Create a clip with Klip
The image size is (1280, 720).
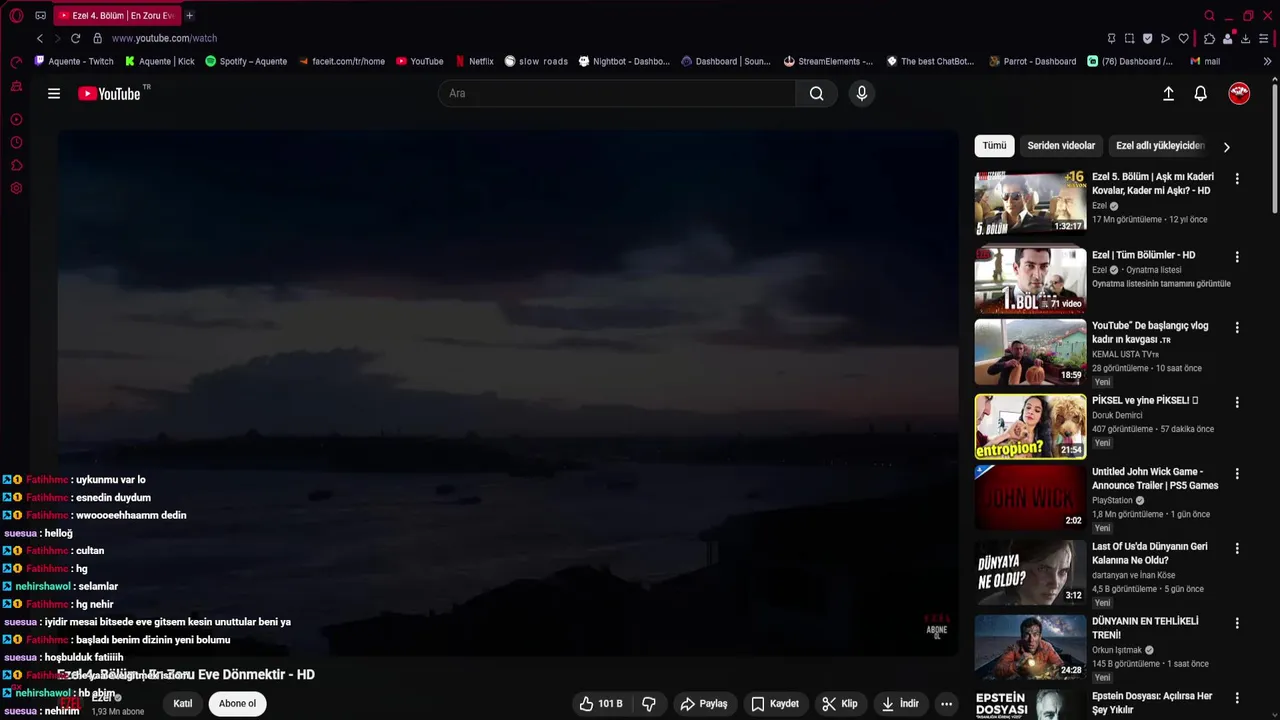[840, 704]
